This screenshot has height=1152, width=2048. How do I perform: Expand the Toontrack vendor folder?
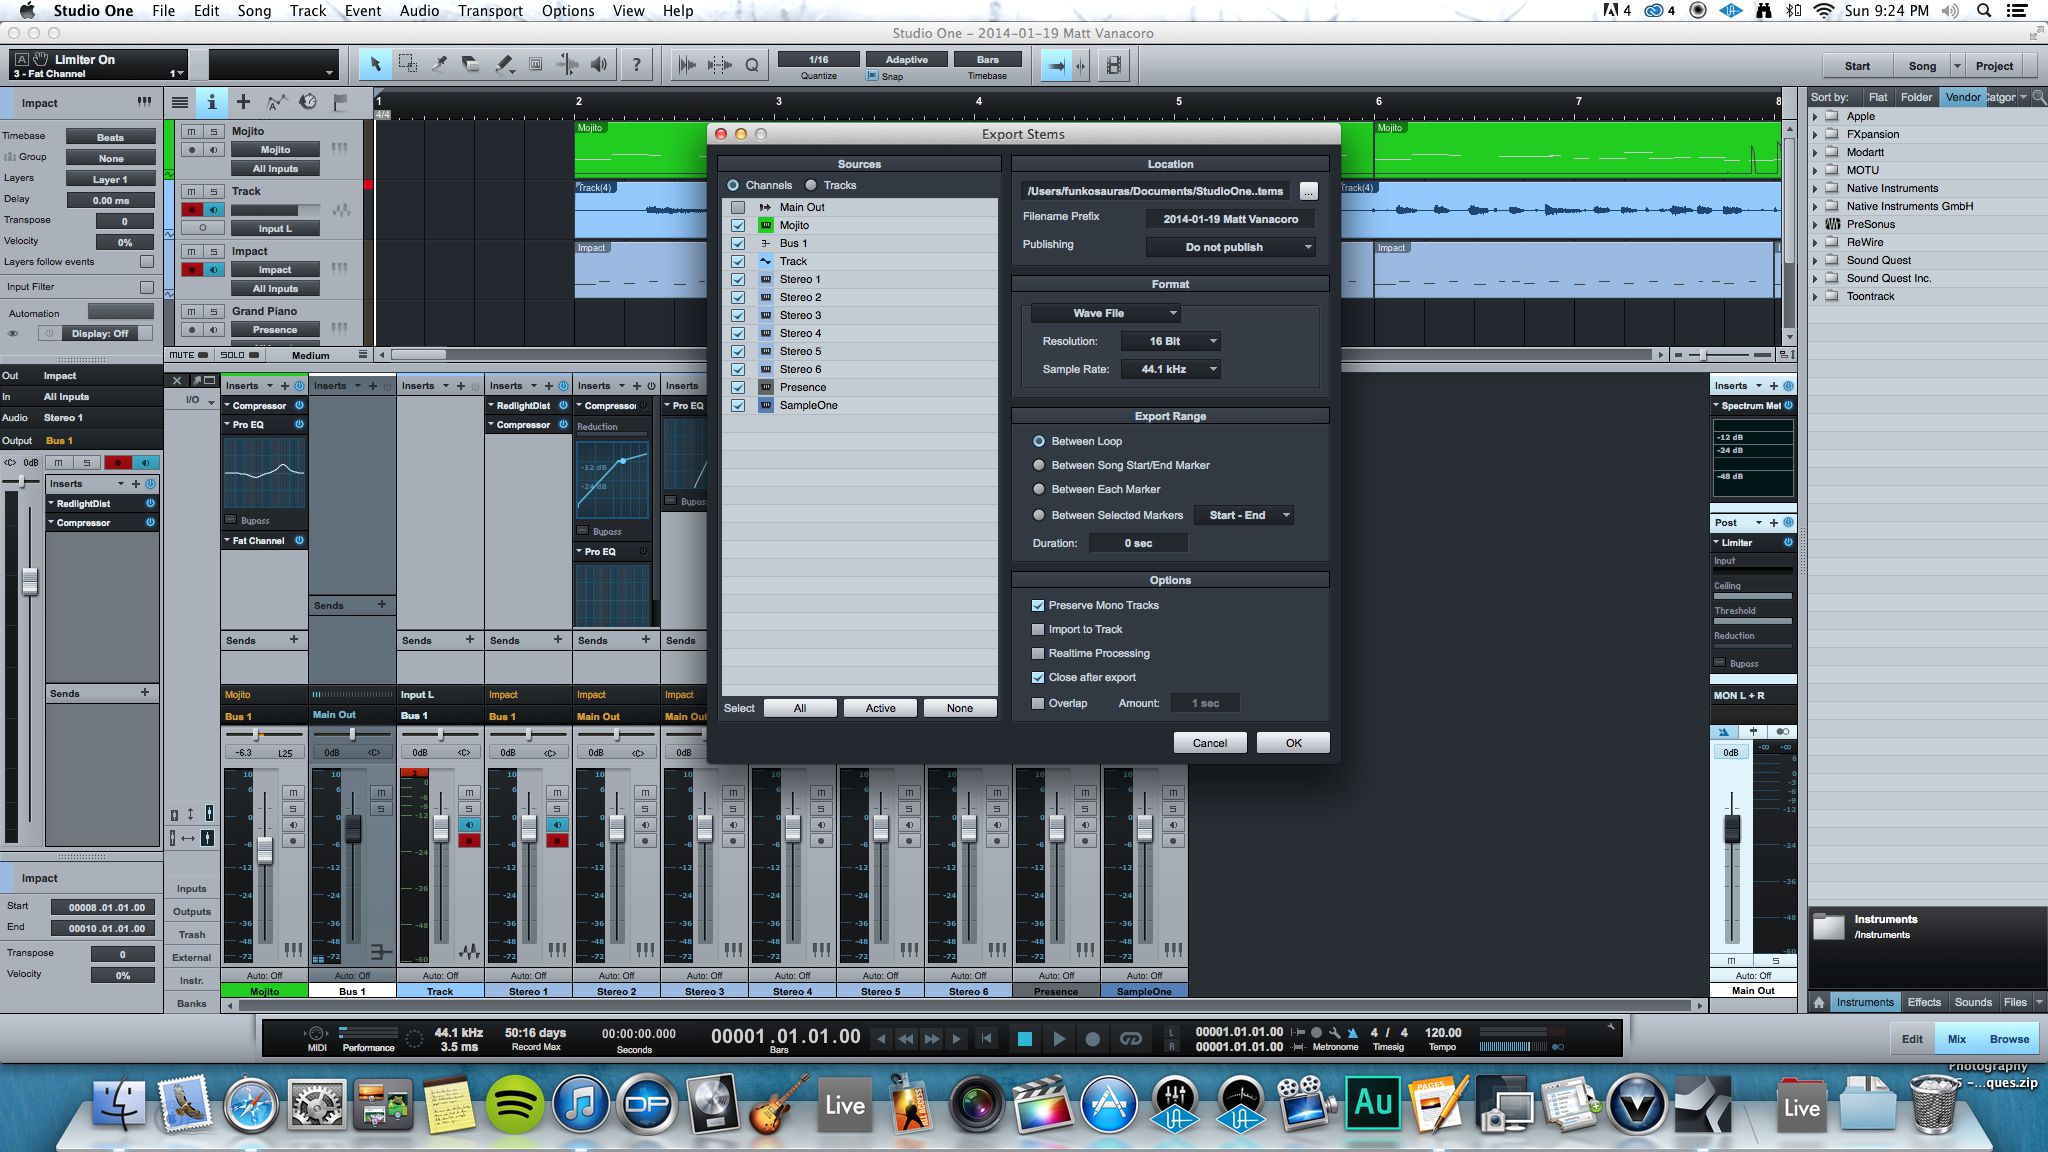pos(1815,296)
